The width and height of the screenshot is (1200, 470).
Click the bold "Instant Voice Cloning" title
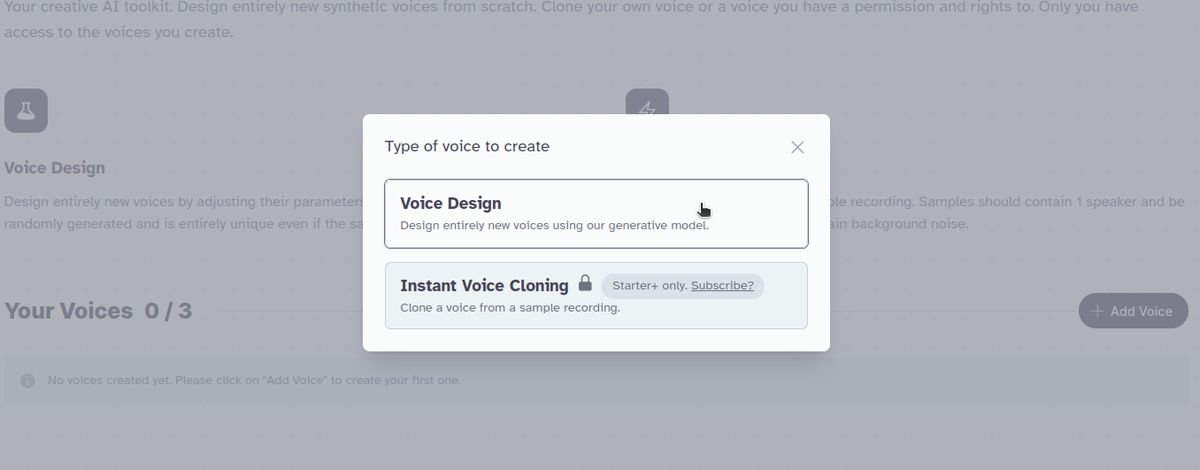484,285
